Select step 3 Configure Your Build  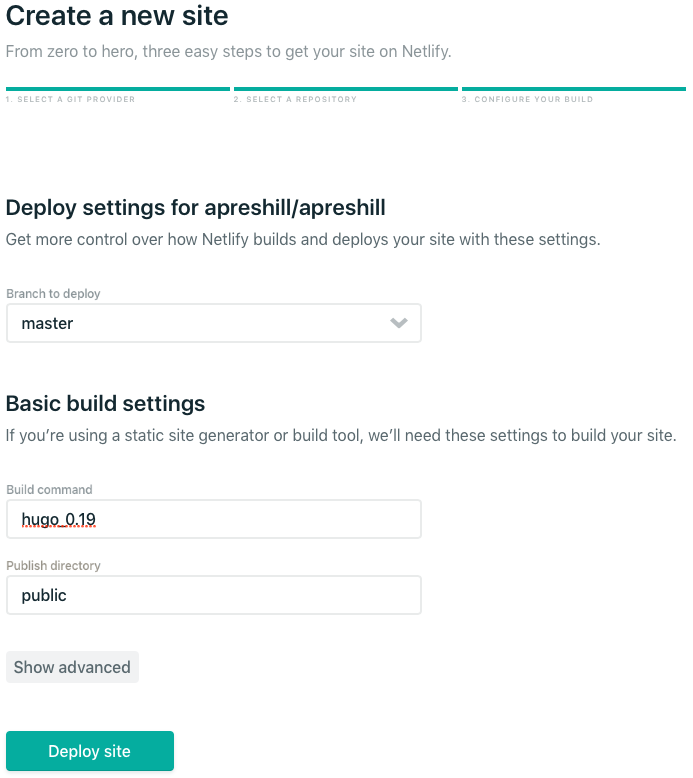click(x=527, y=100)
